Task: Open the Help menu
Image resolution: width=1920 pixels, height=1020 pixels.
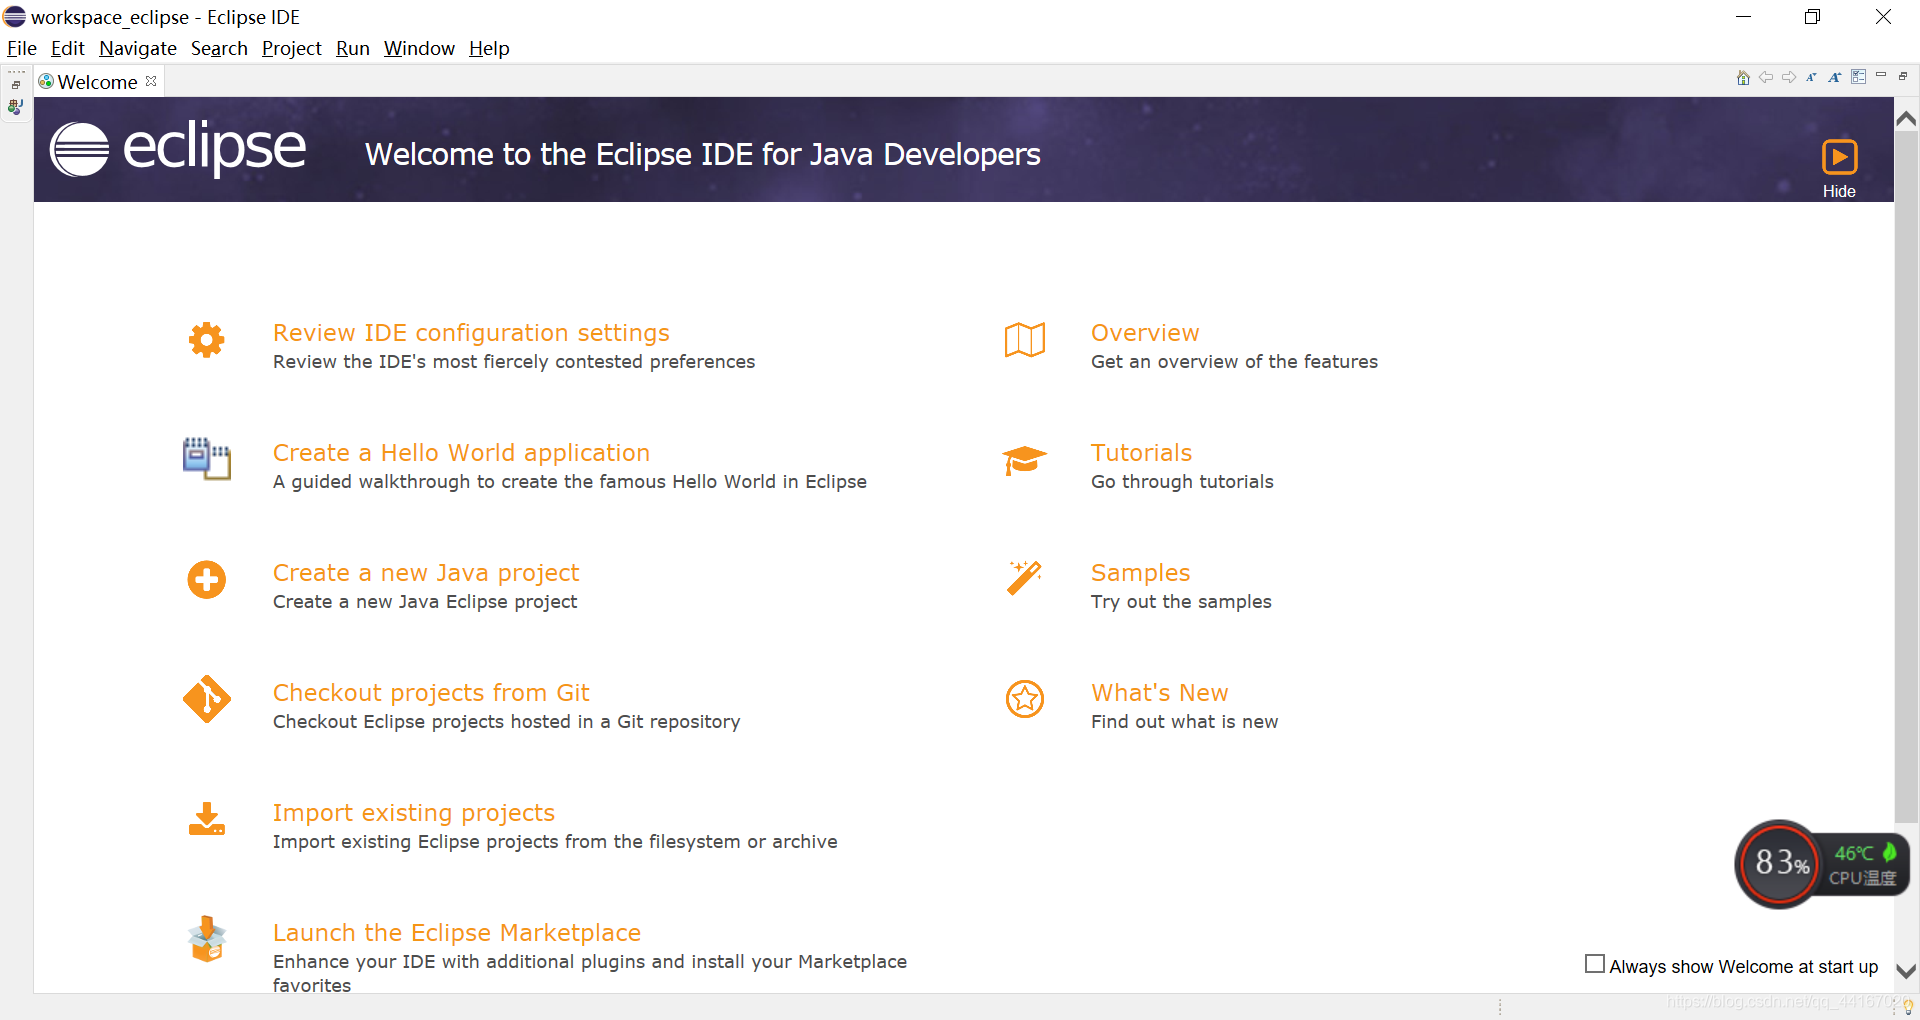Action: [x=489, y=48]
